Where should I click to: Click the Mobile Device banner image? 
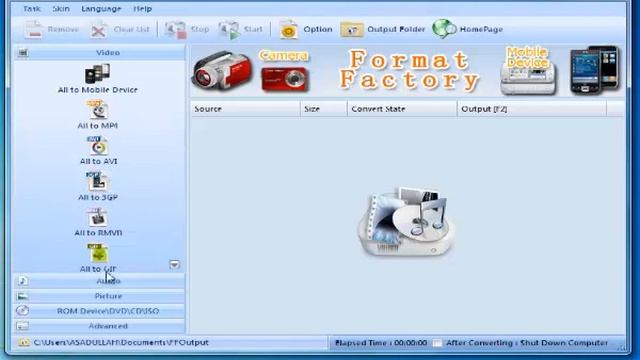[x=528, y=70]
